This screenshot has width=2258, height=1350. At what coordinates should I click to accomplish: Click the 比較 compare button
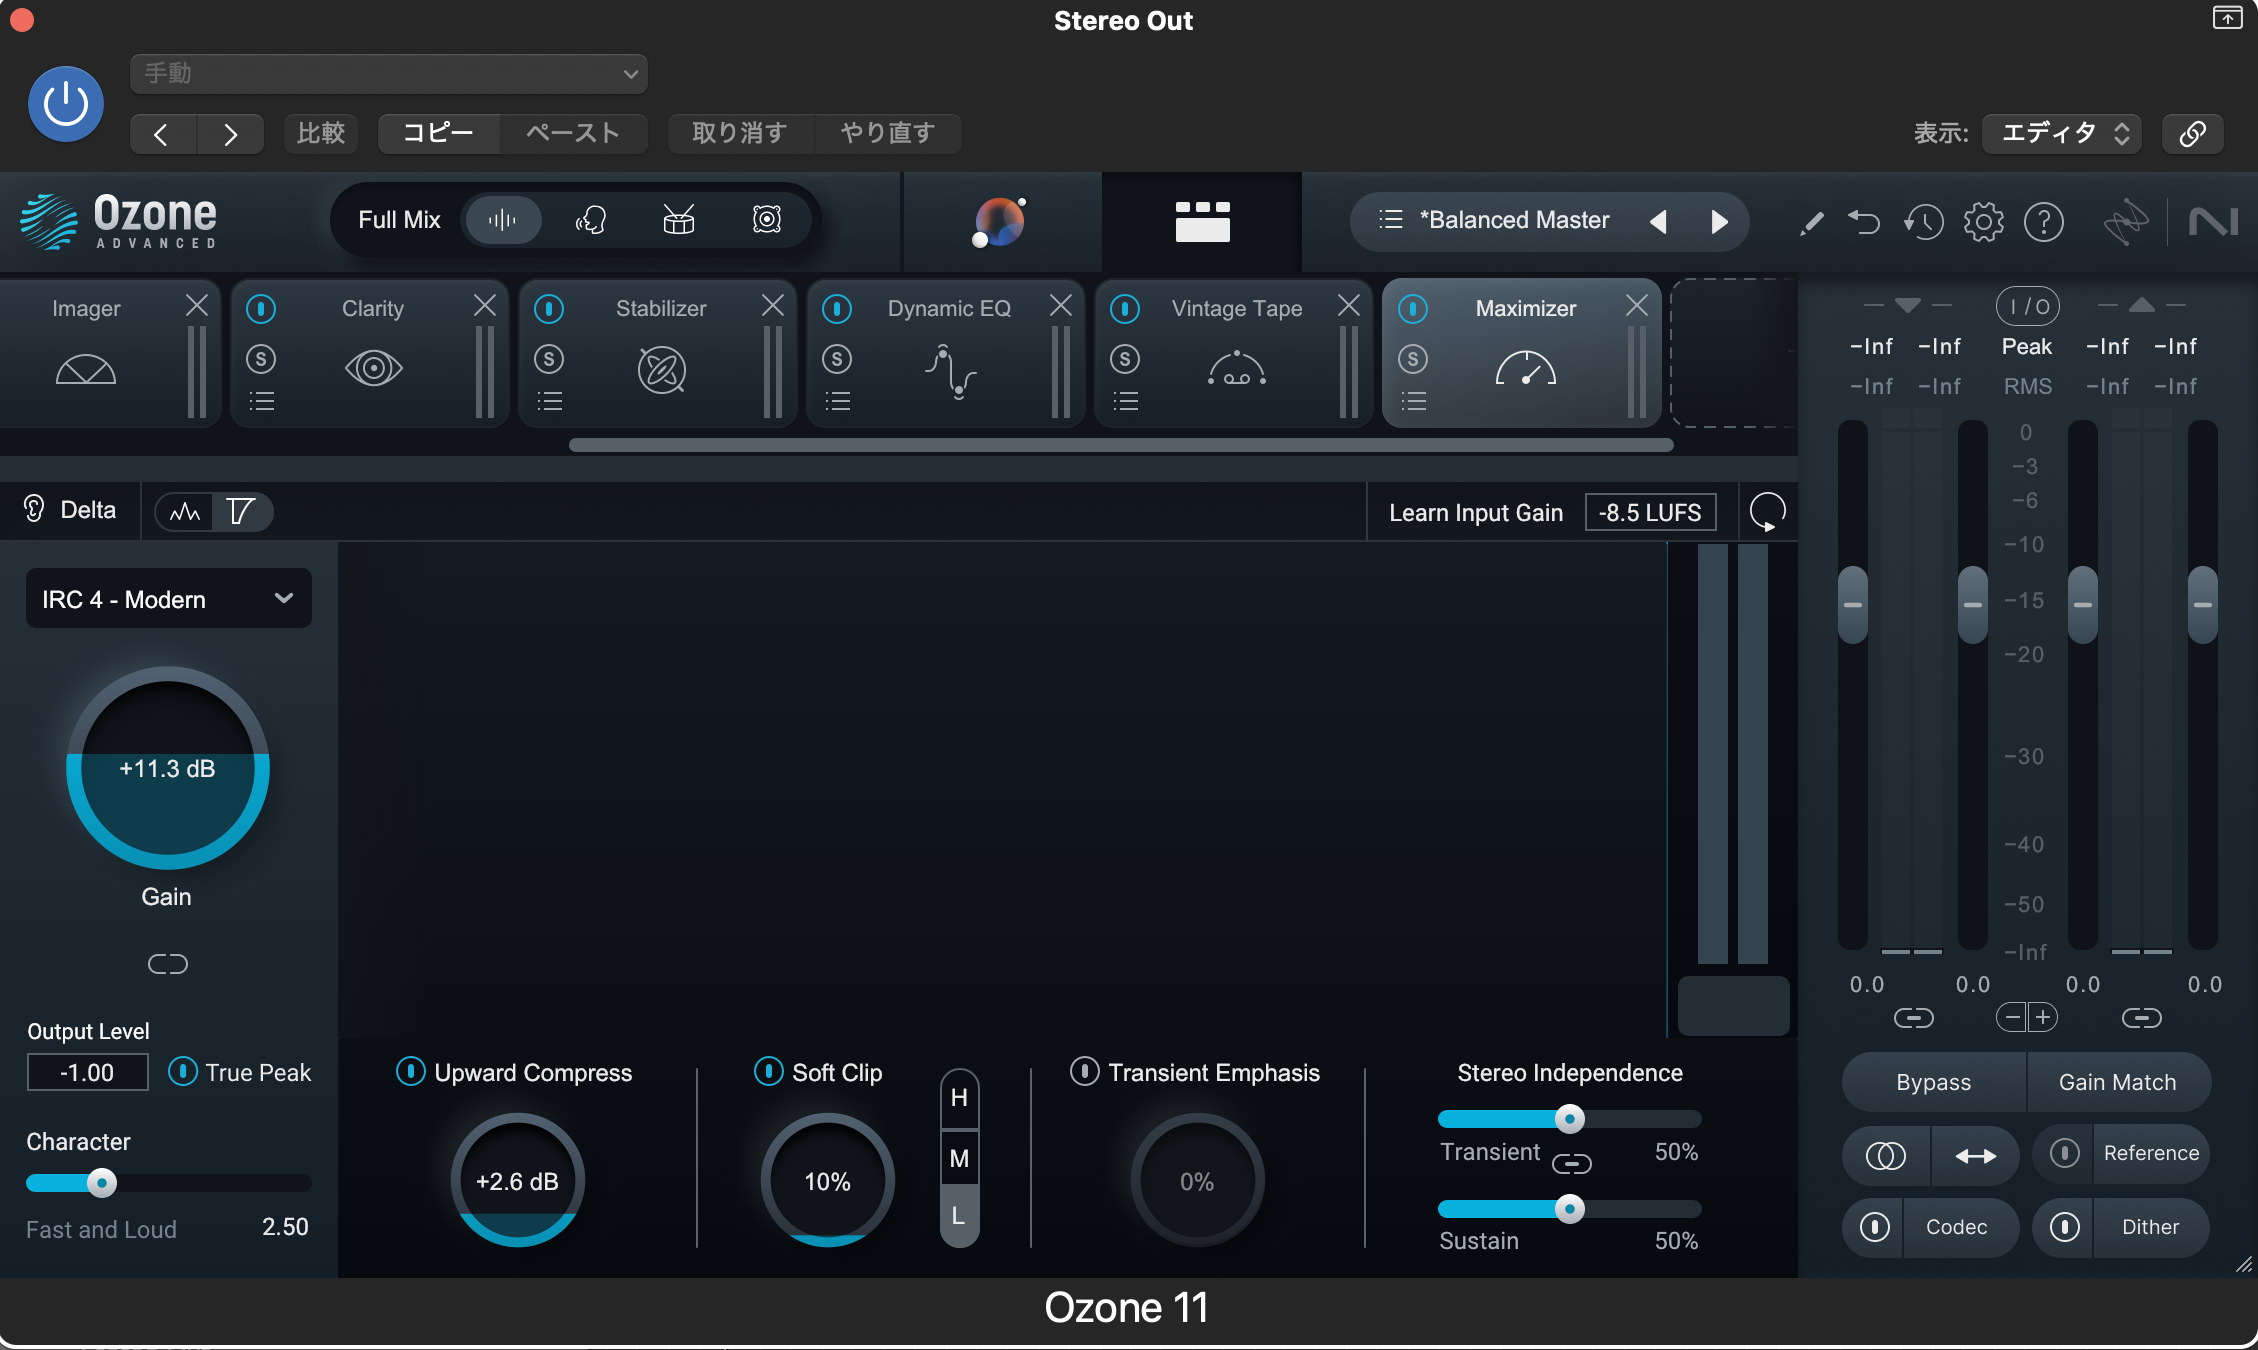point(321,133)
